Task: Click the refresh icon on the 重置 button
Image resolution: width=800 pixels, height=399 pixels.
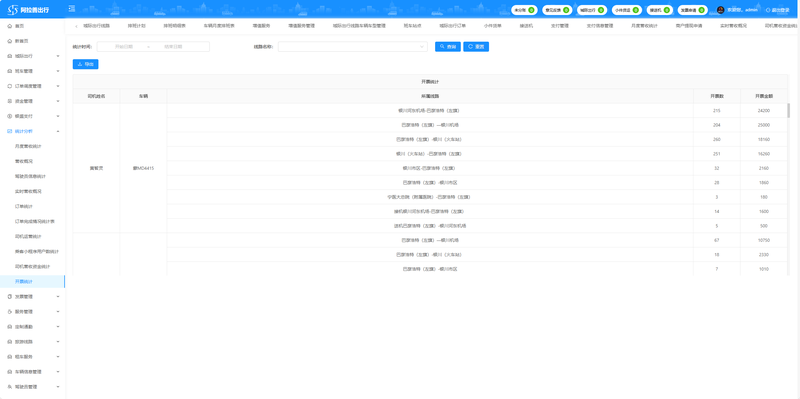Action: tap(470, 46)
